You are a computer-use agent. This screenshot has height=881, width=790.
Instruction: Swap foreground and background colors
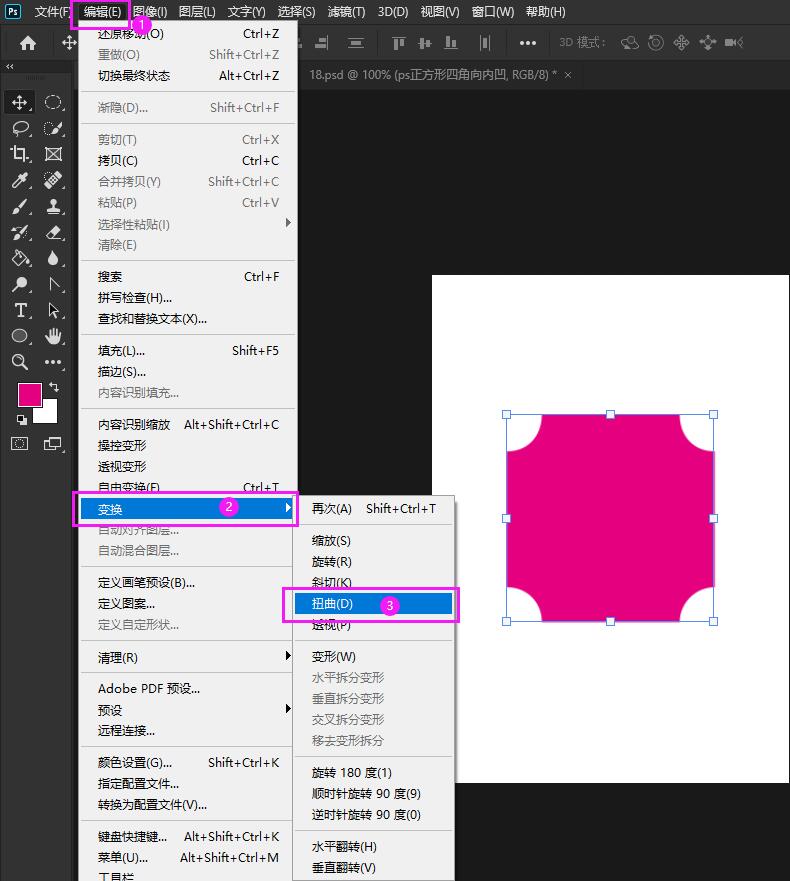(x=54, y=387)
